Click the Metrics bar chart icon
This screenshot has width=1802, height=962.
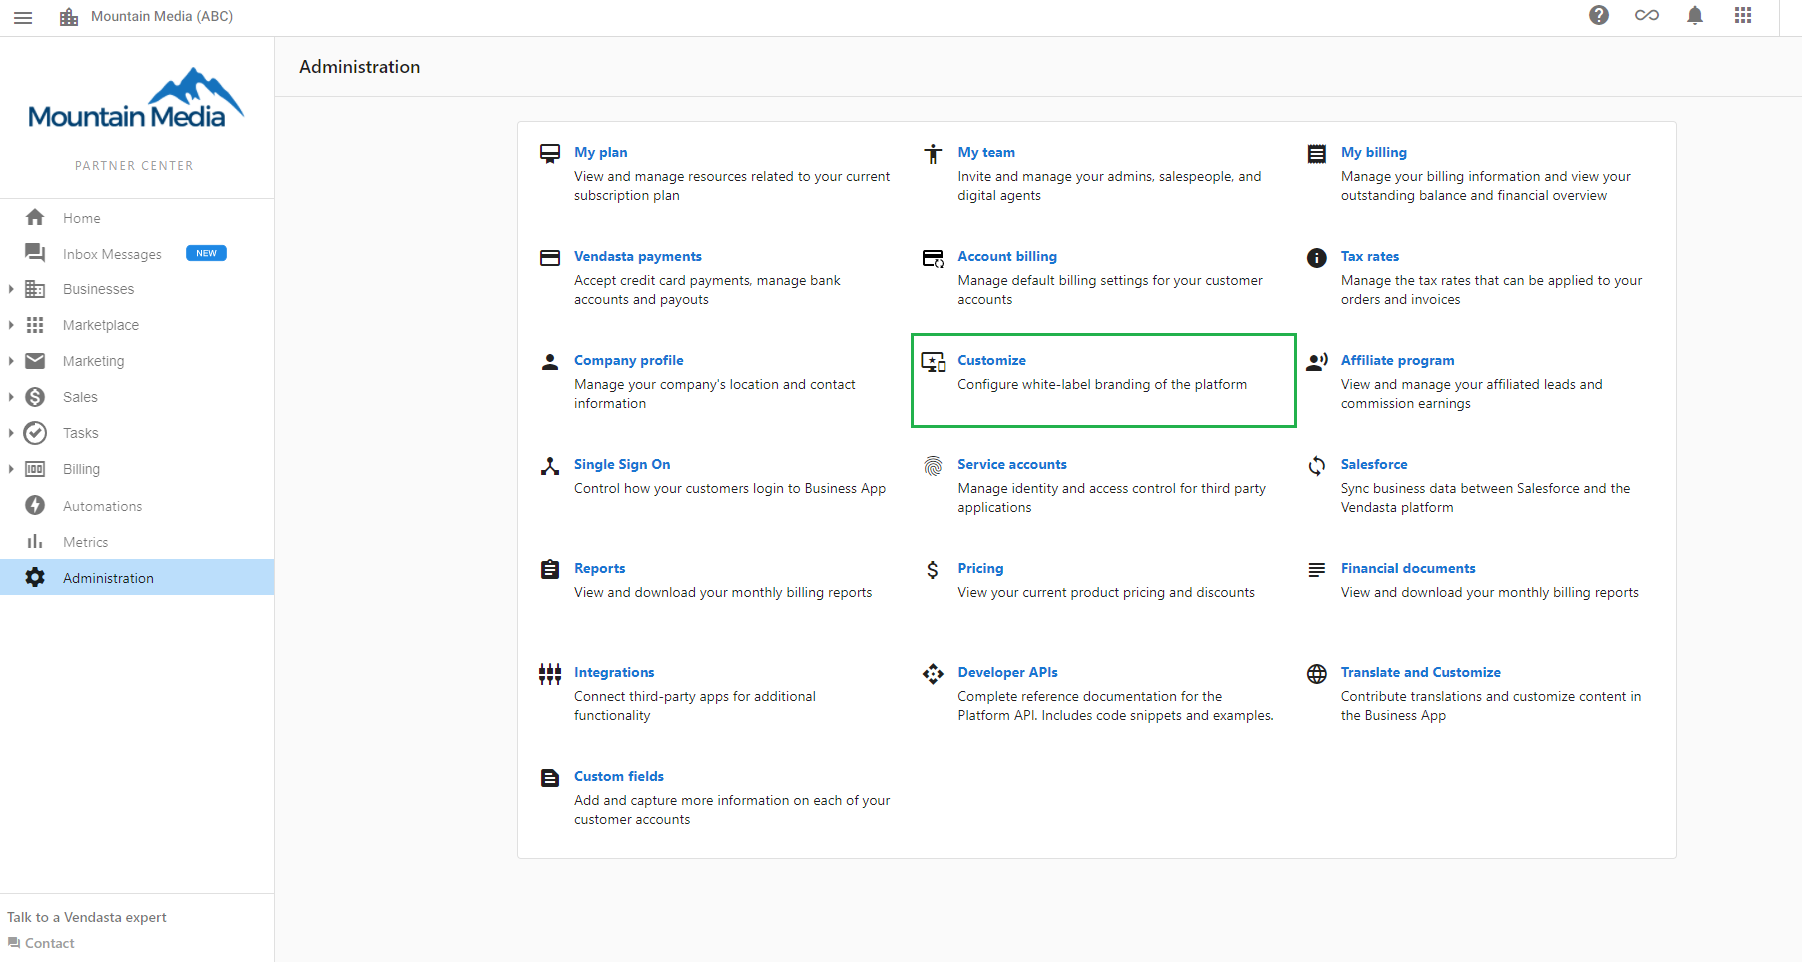point(35,541)
